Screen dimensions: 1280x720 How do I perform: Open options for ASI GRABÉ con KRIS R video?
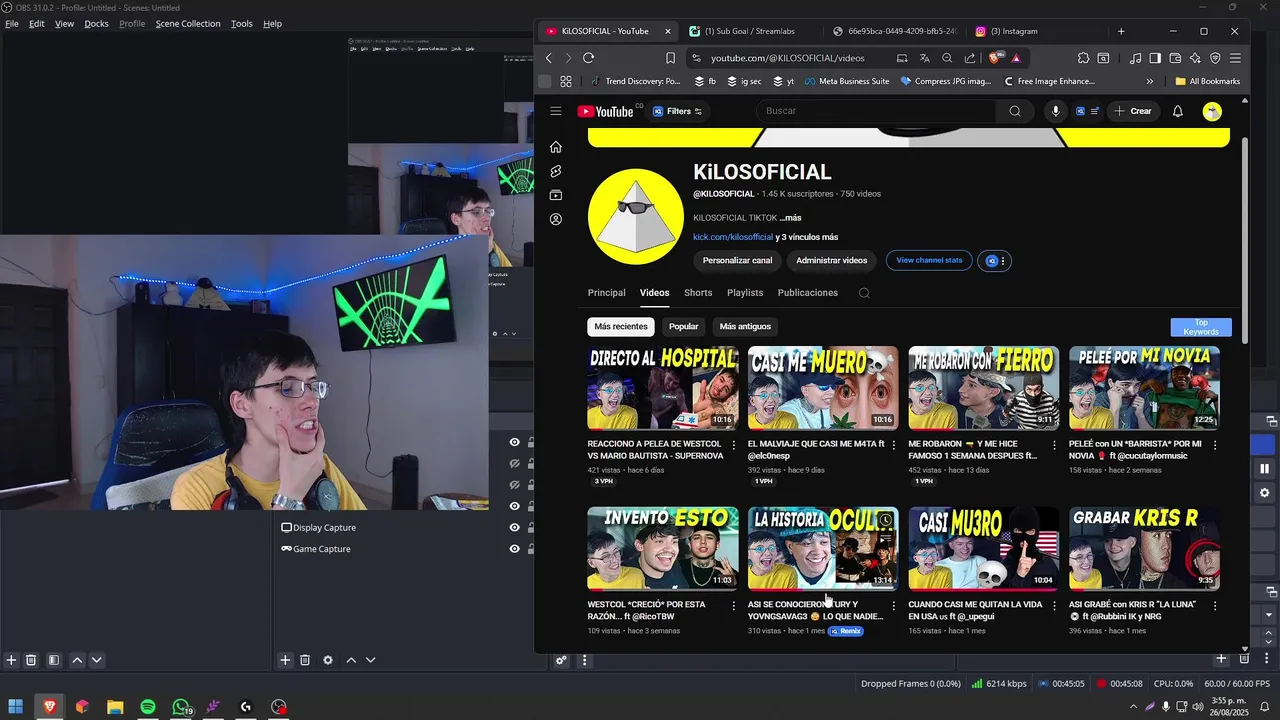[1215, 605]
